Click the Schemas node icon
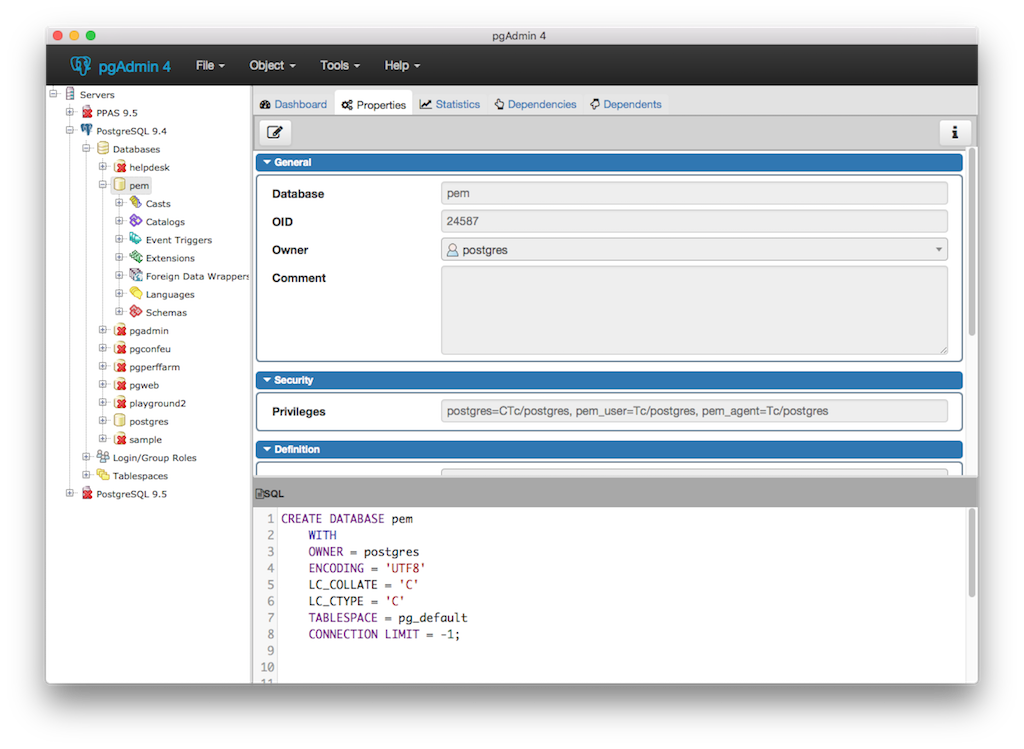Image resolution: width=1024 pixels, height=749 pixels. (136, 311)
